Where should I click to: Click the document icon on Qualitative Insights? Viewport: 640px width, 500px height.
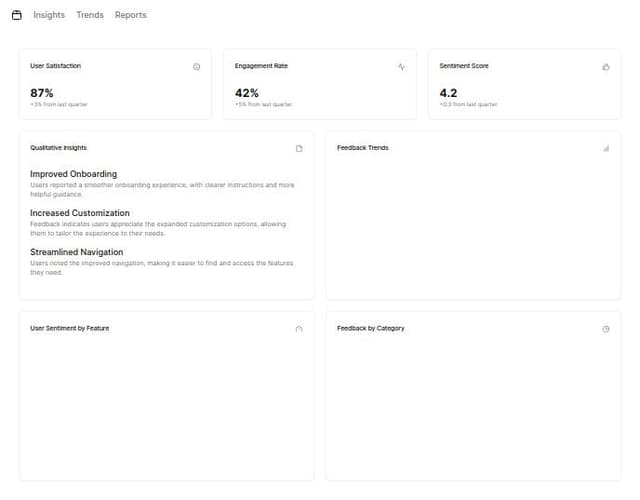coord(298,149)
